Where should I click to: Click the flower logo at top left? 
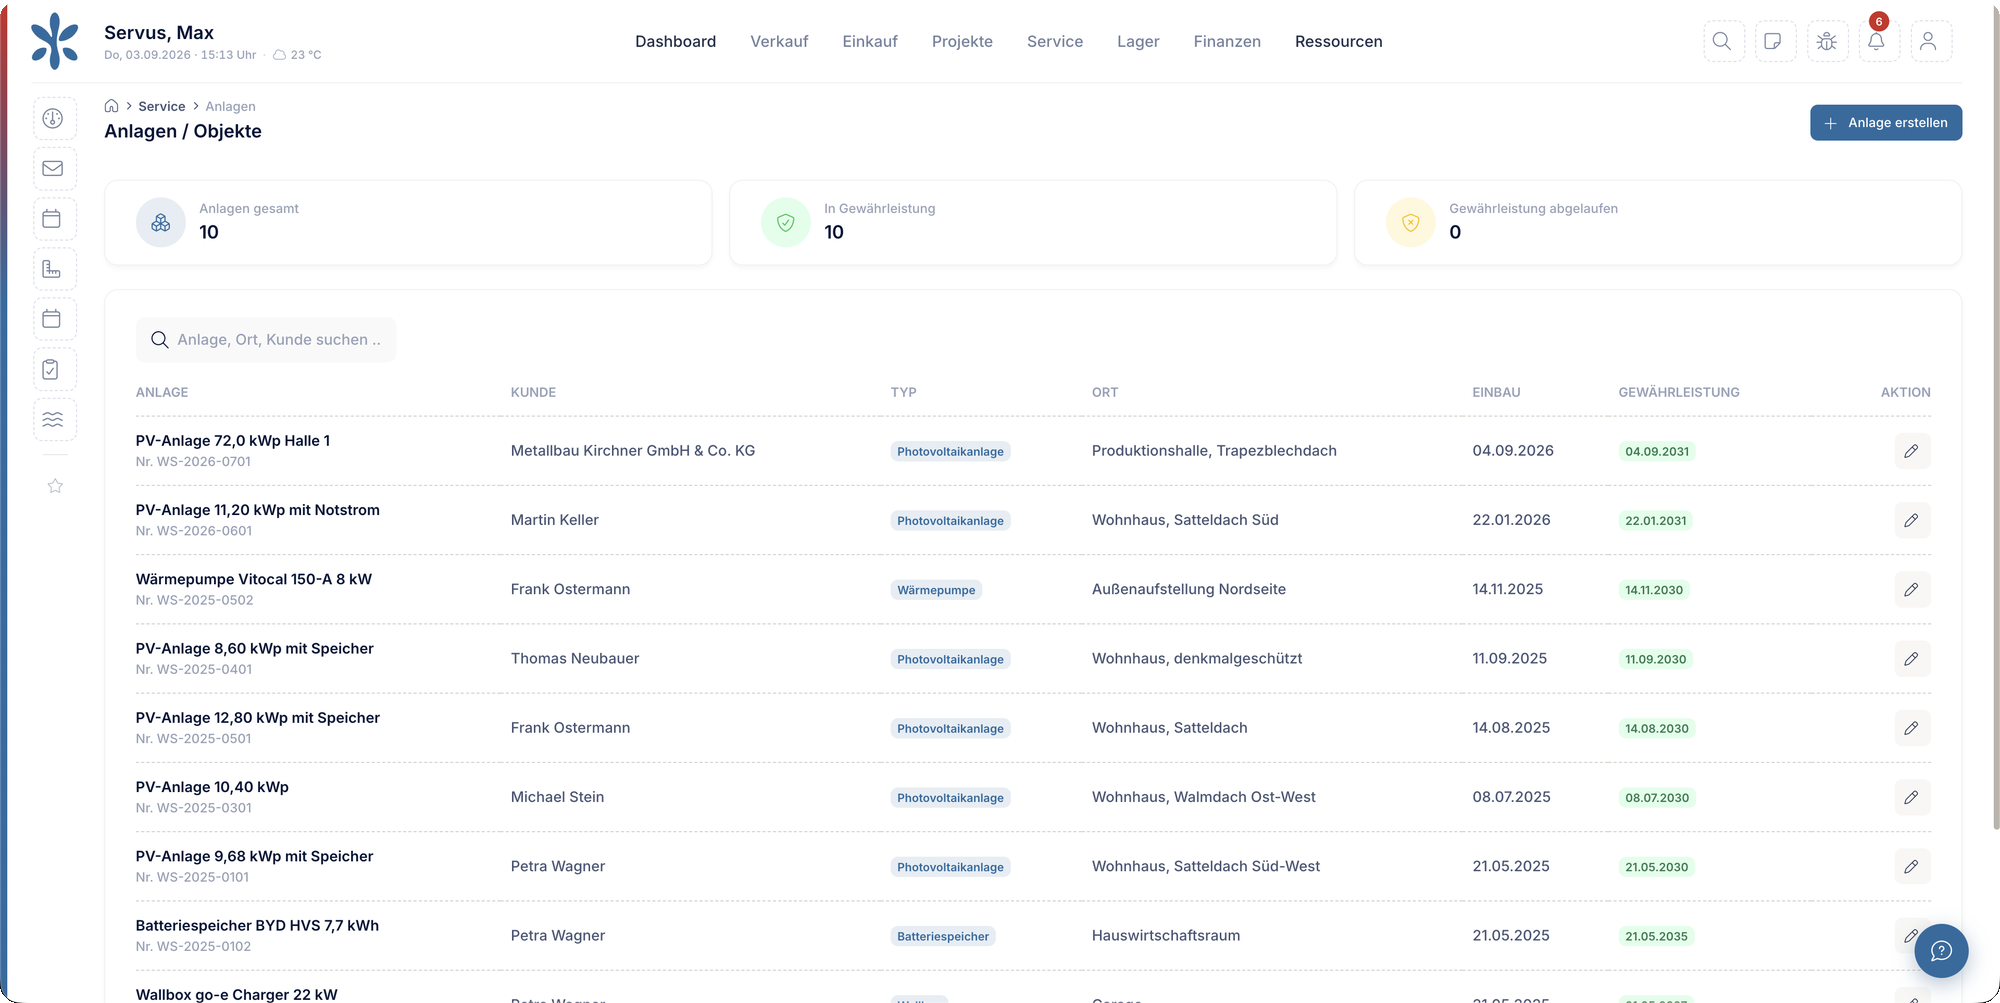point(55,41)
